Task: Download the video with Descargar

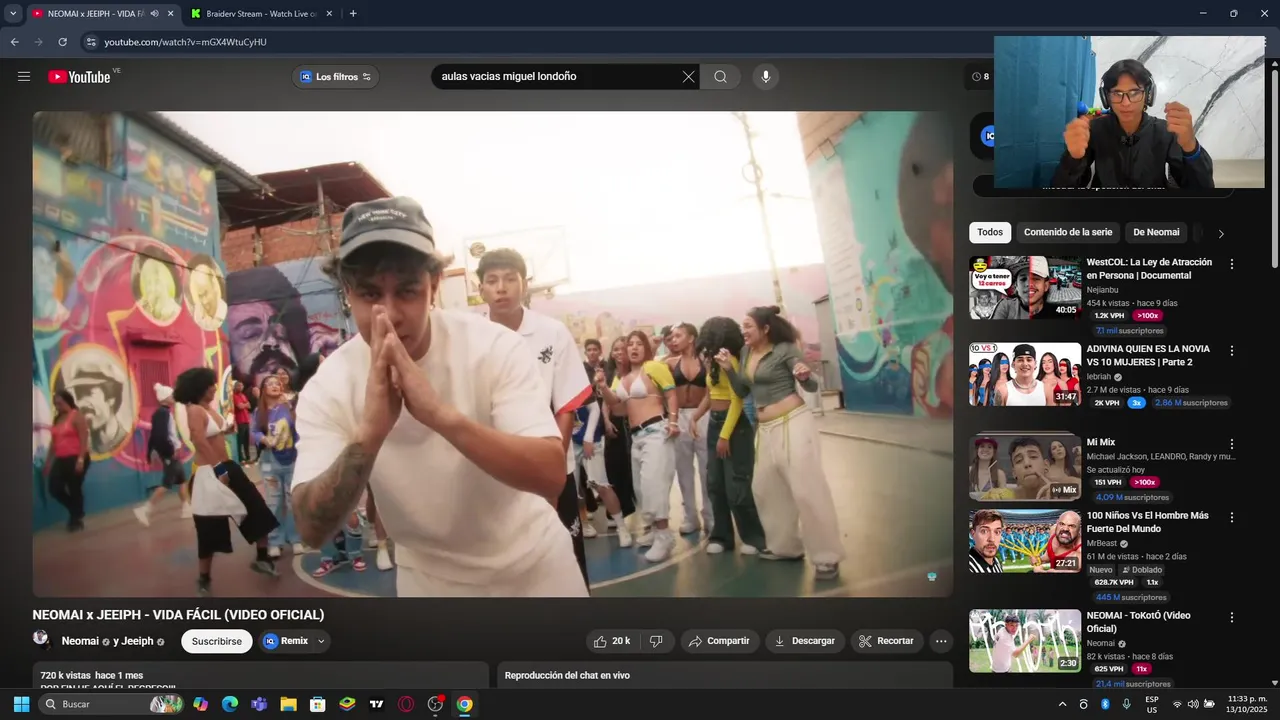Action: point(804,641)
